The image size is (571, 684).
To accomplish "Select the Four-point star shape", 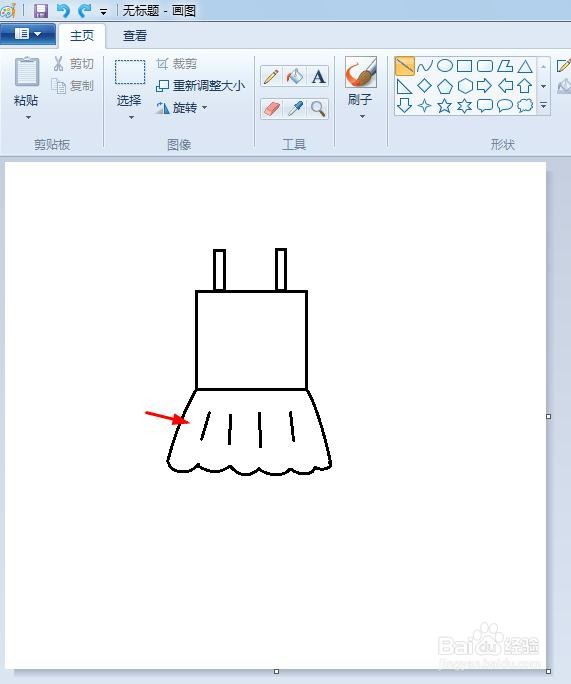I will point(424,106).
